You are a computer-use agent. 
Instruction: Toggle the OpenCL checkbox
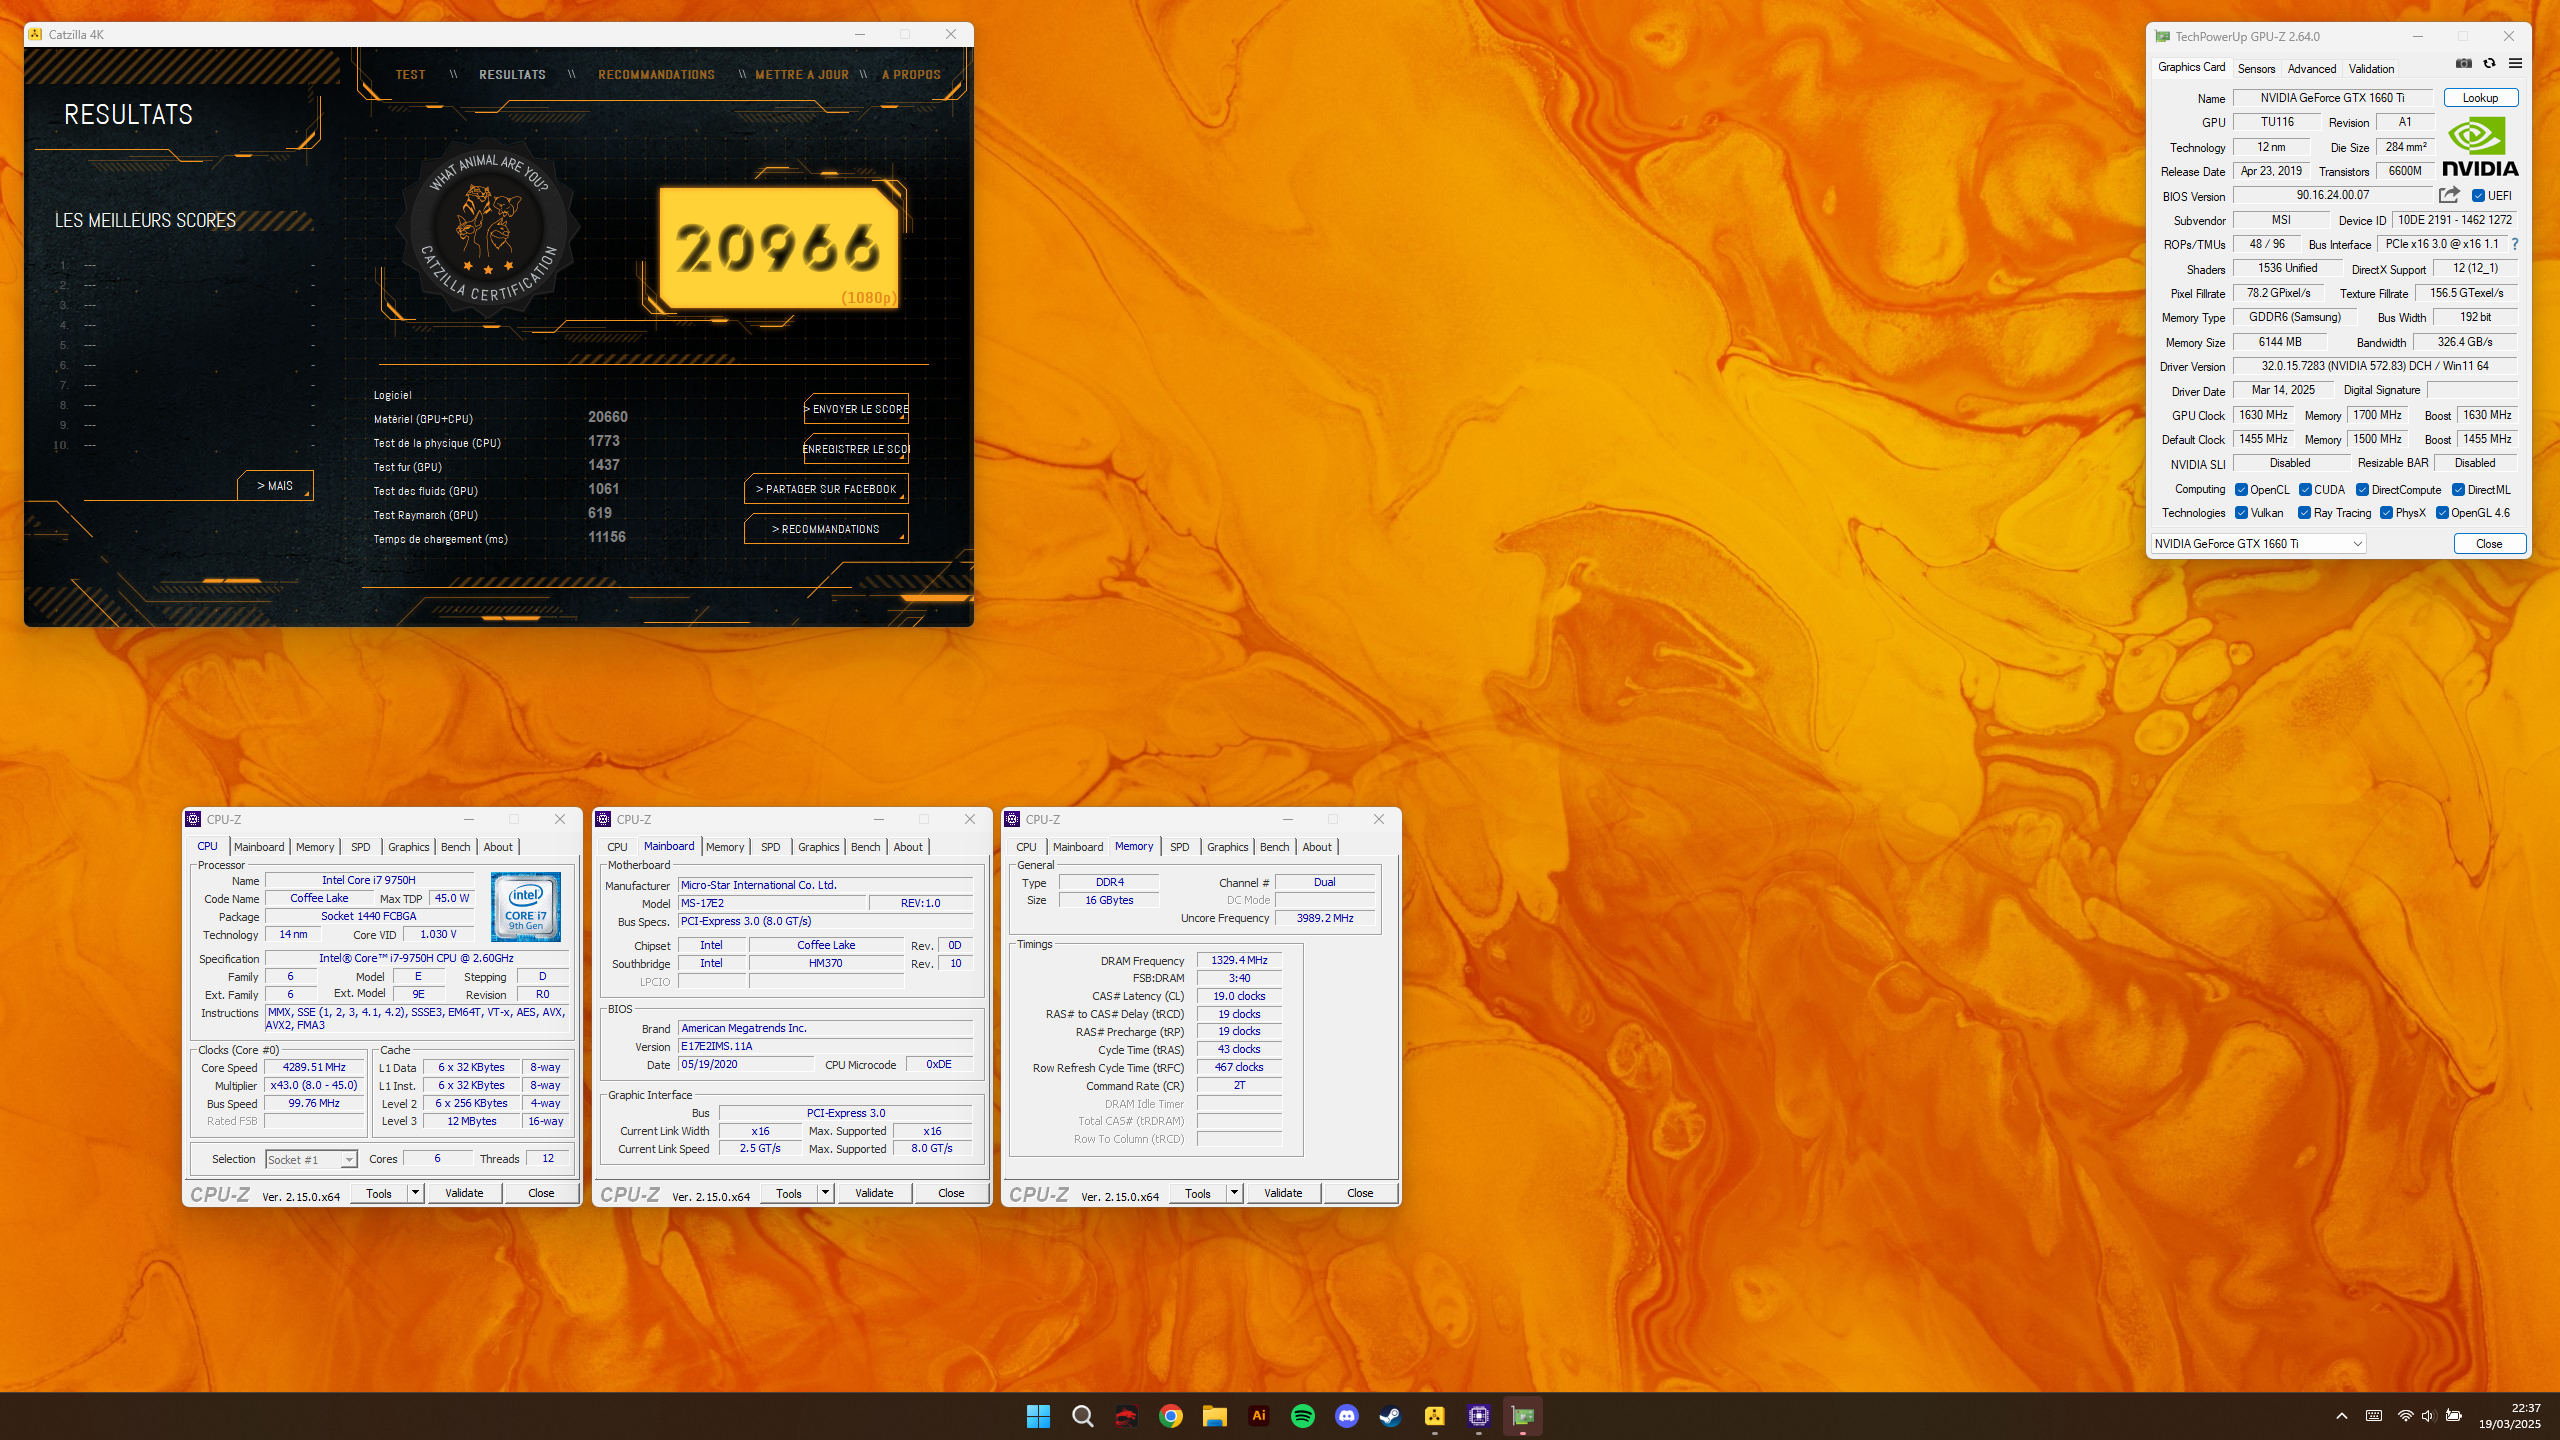[x=2241, y=490]
